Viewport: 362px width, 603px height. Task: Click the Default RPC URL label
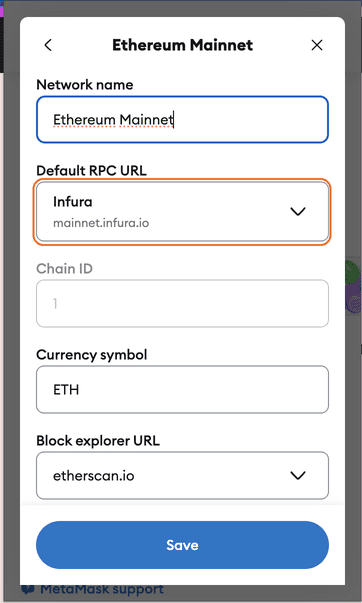coord(91,170)
